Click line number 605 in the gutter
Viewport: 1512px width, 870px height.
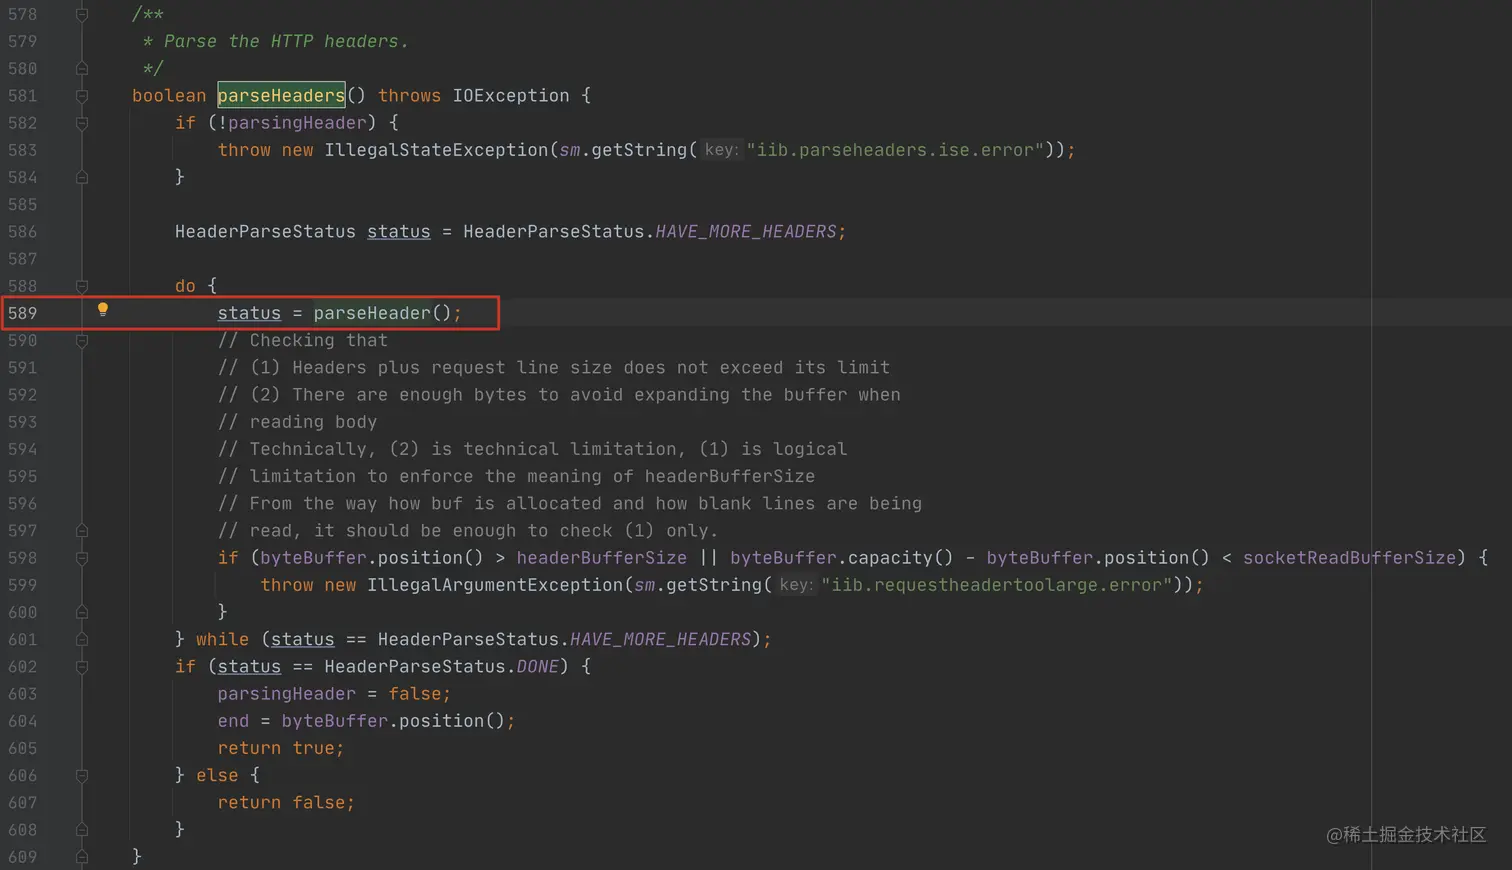[22, 748]
